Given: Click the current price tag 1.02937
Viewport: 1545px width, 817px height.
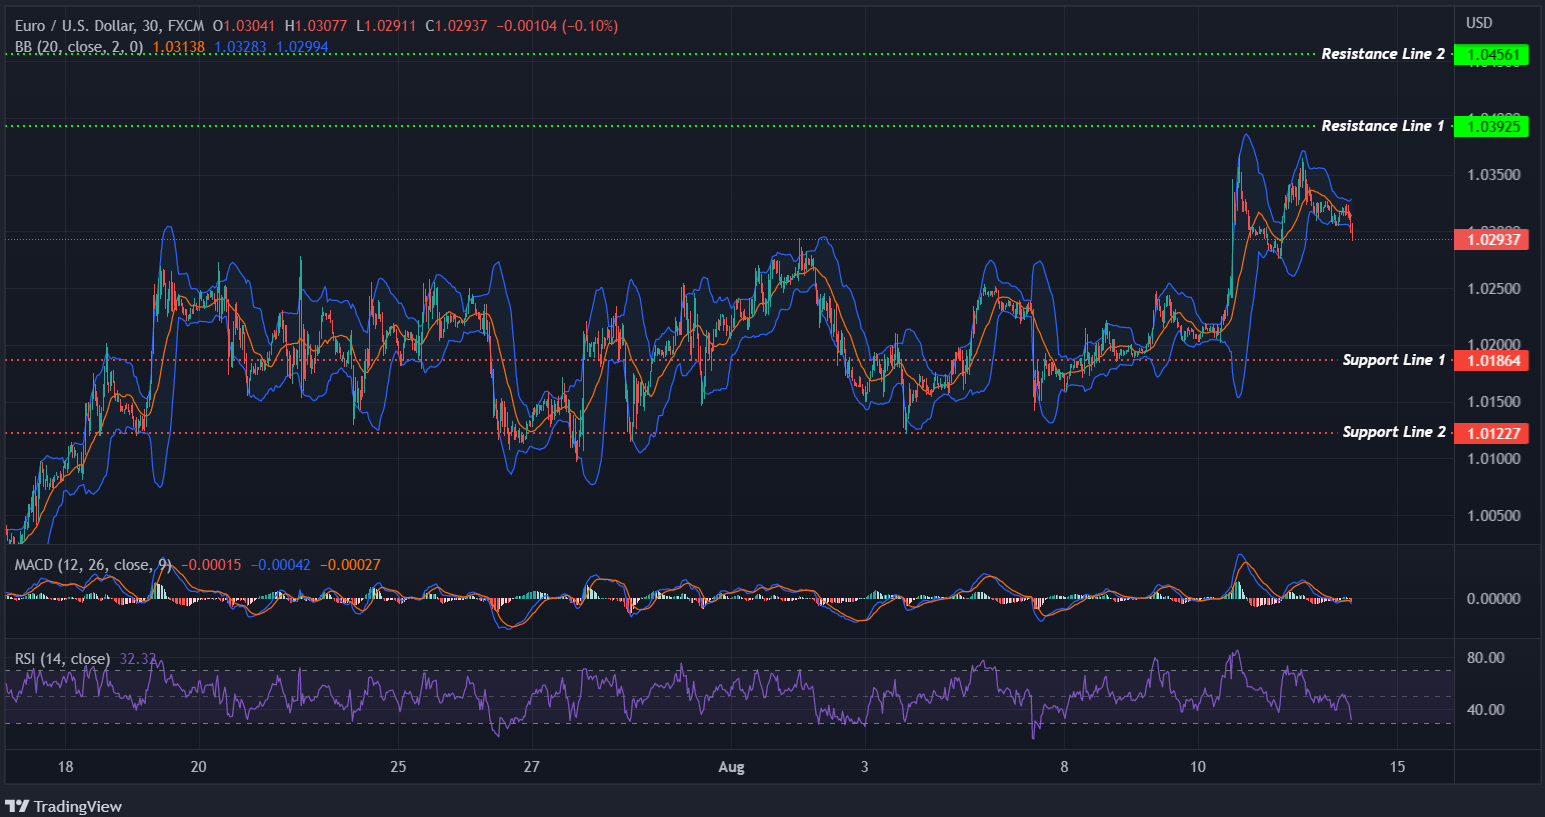Looking at the screenshot, I should coord(1491,240).
